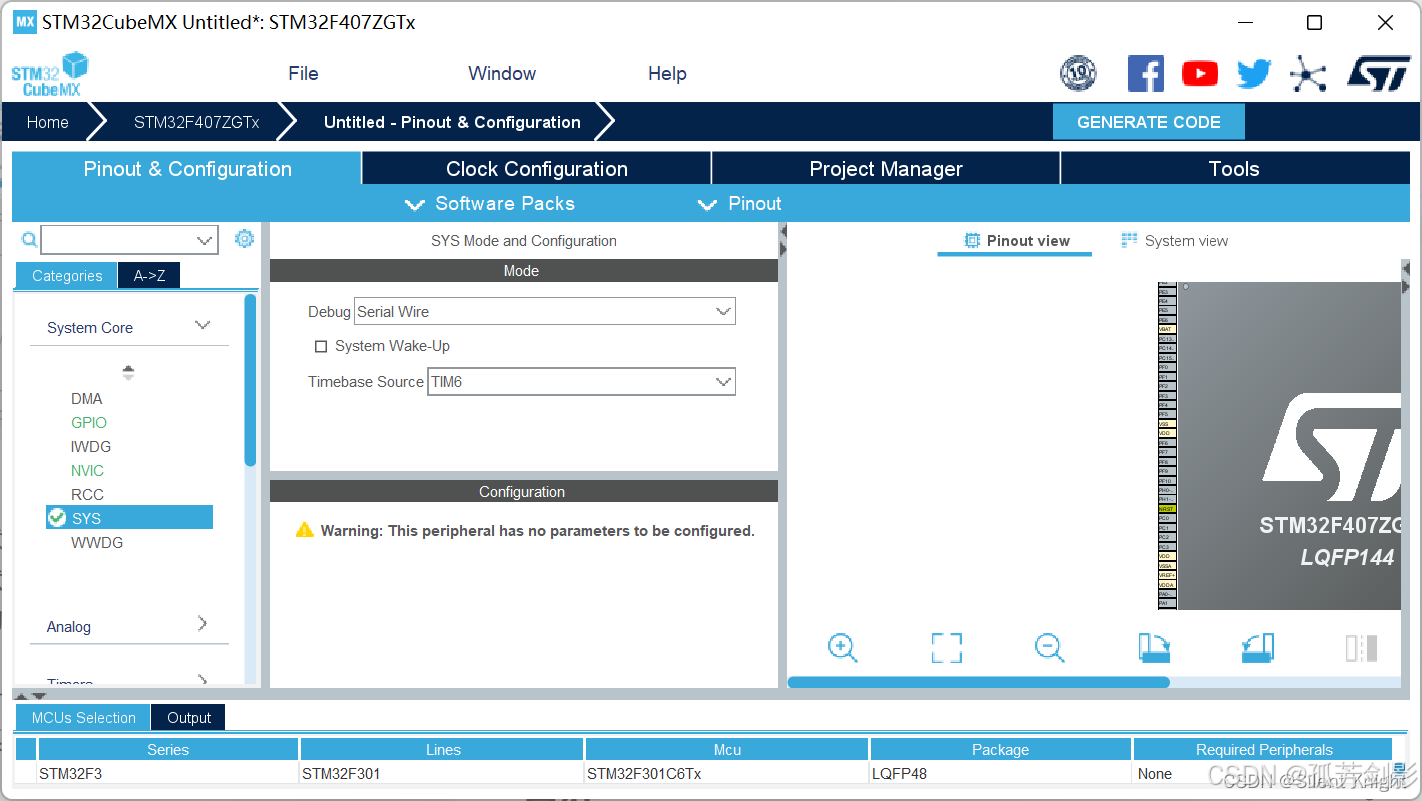The width and height of the screenshot is (1422, 801).
Task: Click the ST community network icon
Action: (1308, 74)
